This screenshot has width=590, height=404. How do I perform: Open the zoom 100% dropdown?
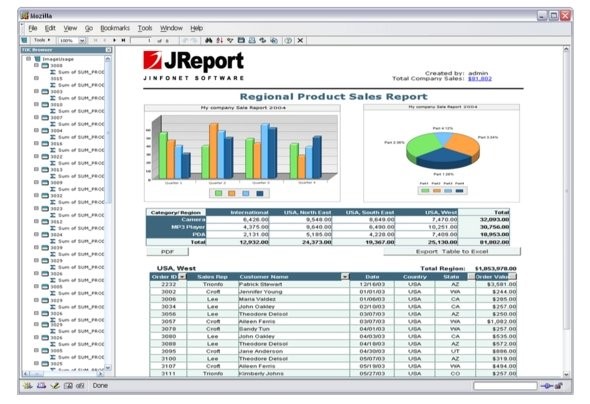tap(82, 41)
